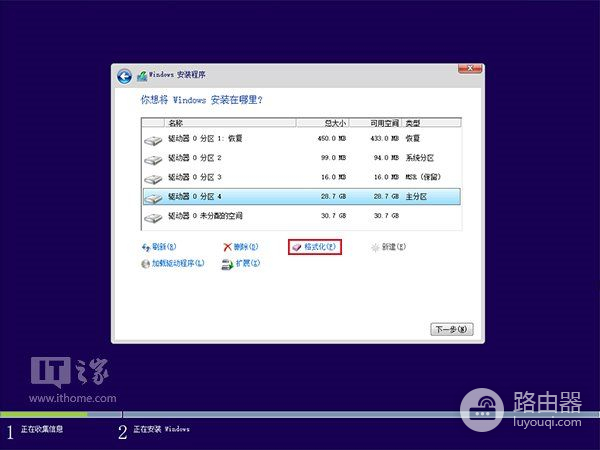Click the 新建(E) new partition link
The width and height of the screenshot is (600, 450).
point(388,247)
